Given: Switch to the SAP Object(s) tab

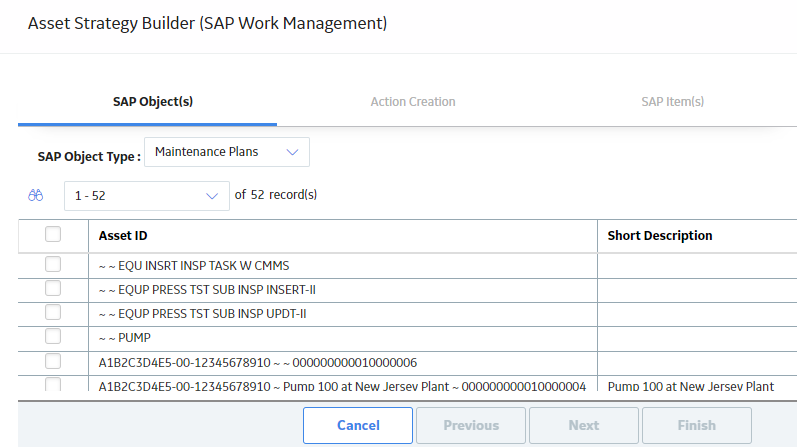Looking at the screenshot, I should click(x=153, y=102).
